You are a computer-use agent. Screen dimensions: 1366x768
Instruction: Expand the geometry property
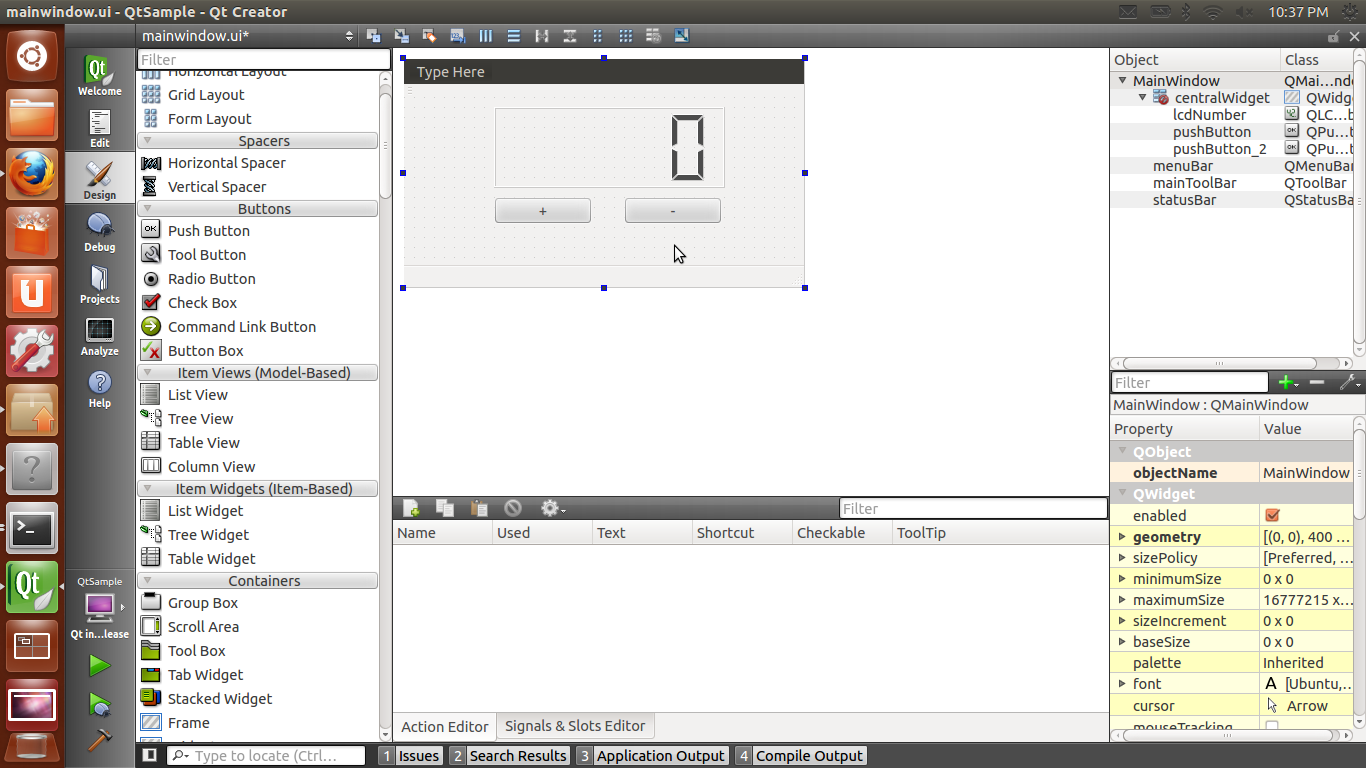click(x=1122, y=536)
